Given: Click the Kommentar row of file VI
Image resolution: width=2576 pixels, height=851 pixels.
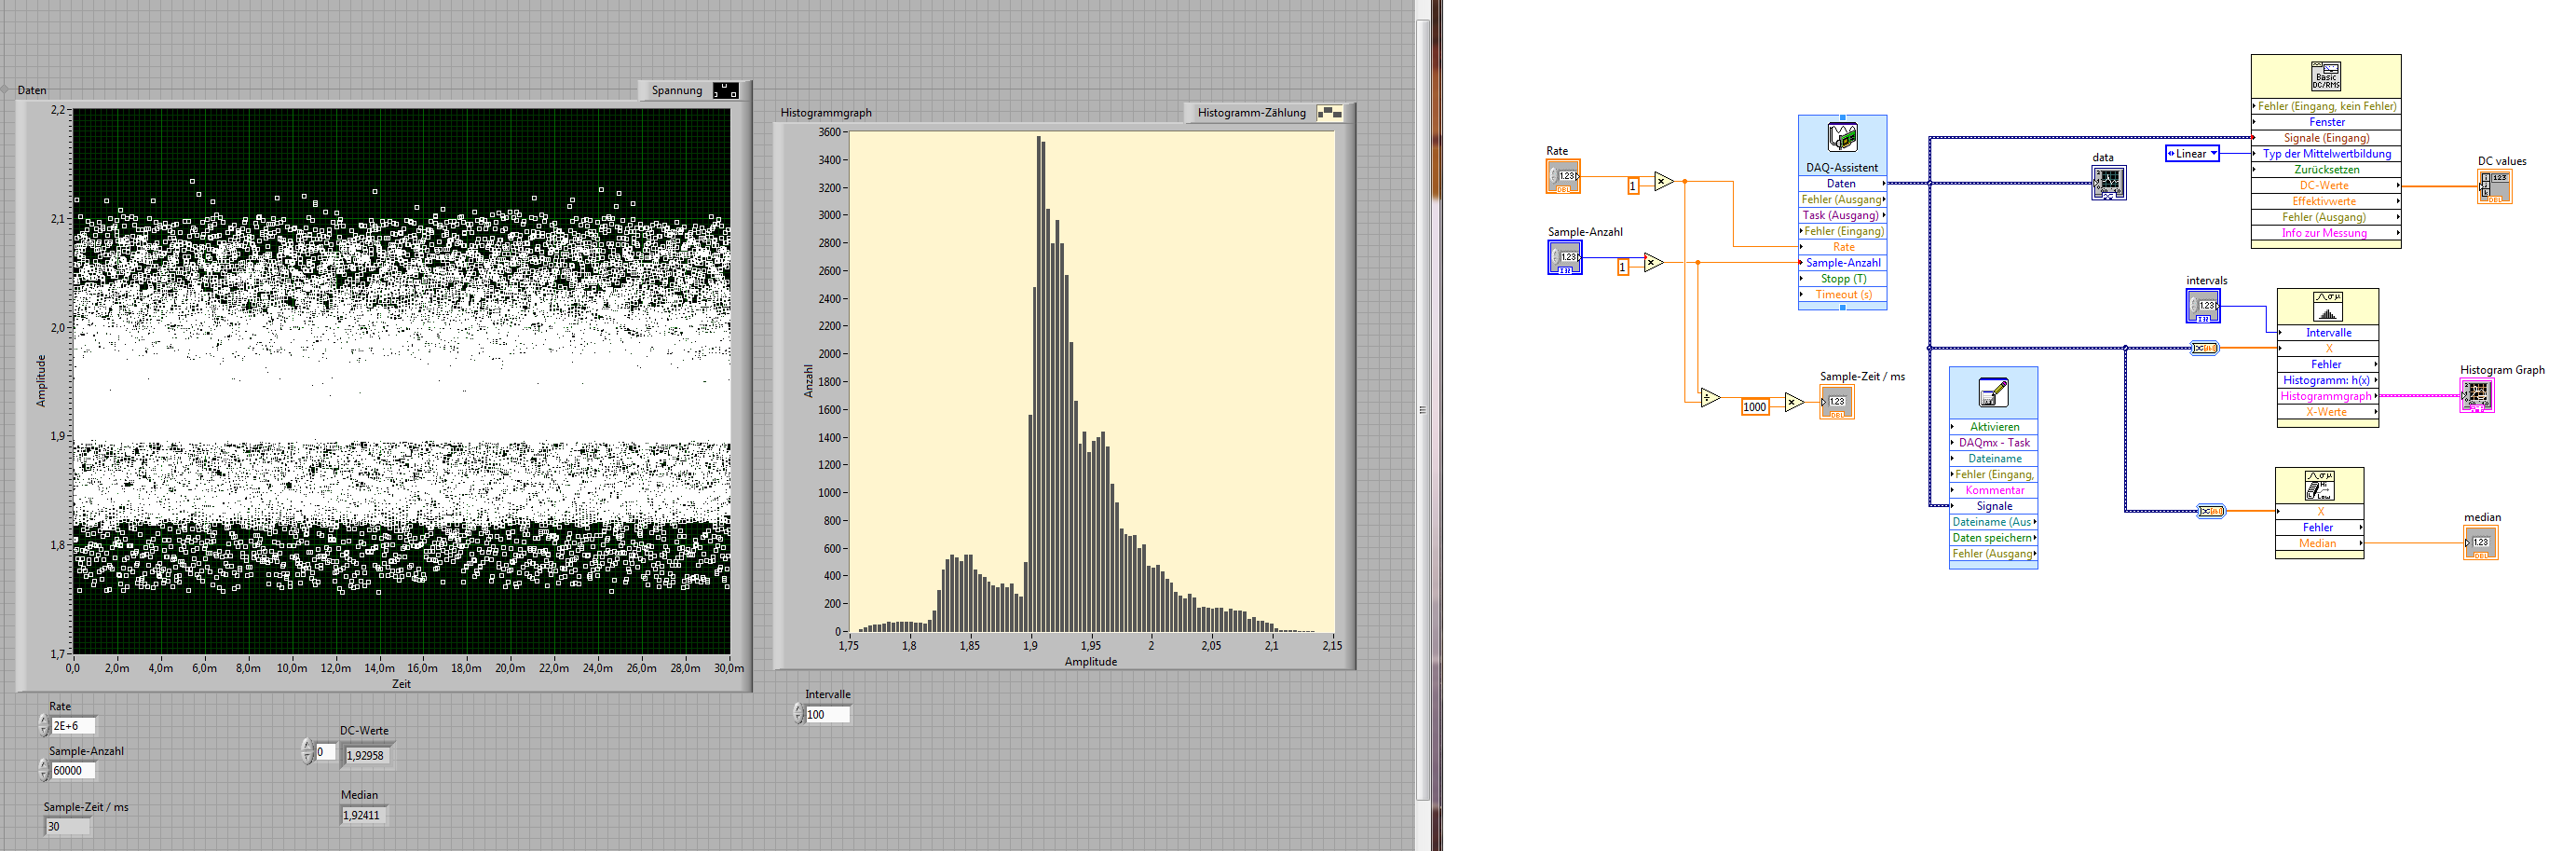Looking at the screenshot, I should click(1993, 491).
